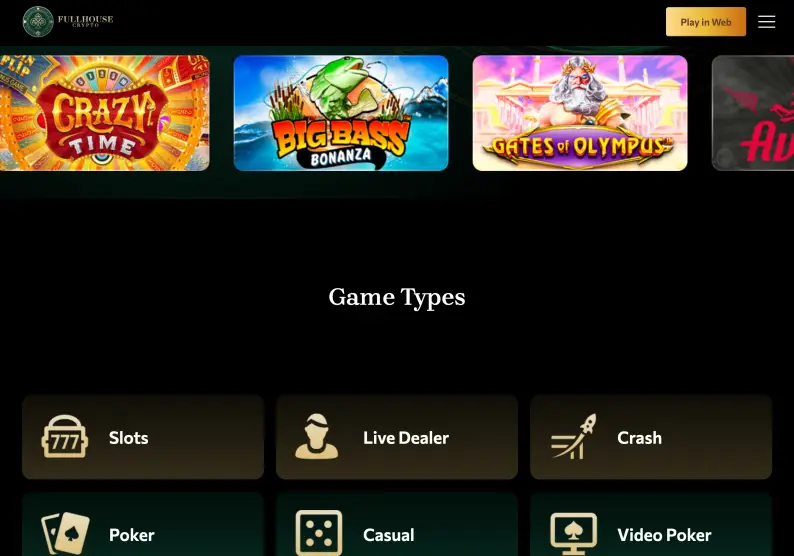Viewport: 794px width, 556px height.
Task: Choose the Crash game type label
Action: (639, 438)
